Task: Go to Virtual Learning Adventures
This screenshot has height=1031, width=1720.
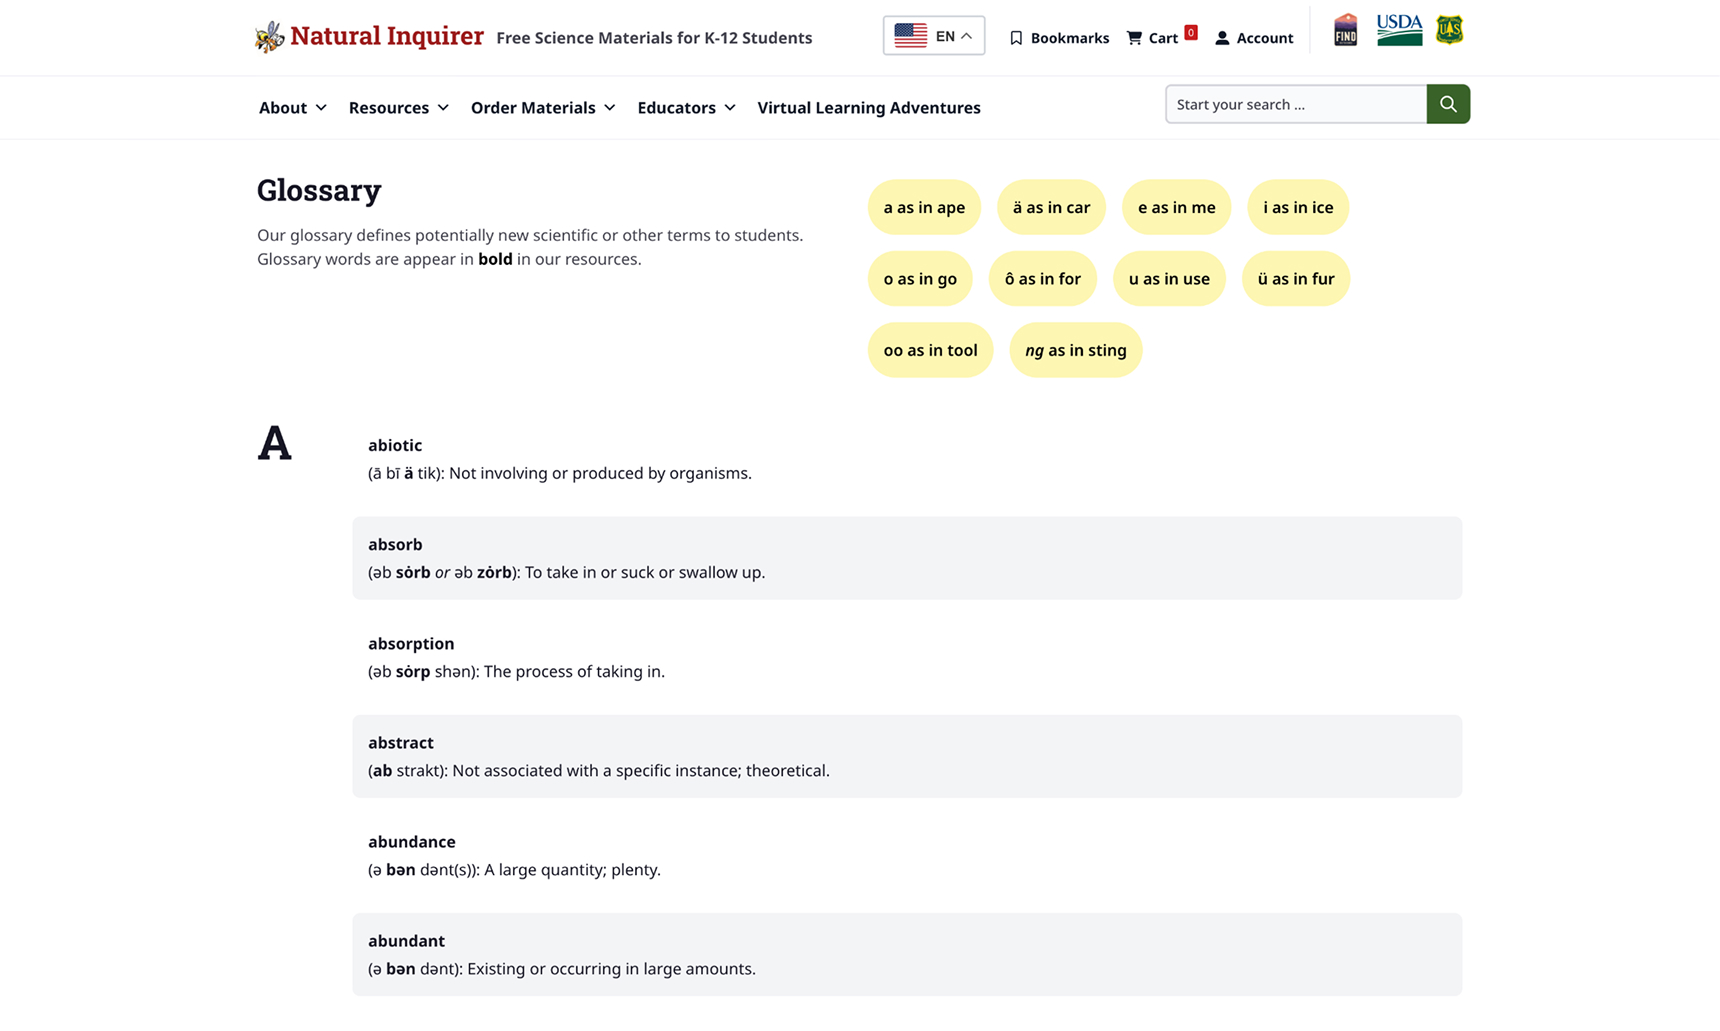Action: (869, 107)
